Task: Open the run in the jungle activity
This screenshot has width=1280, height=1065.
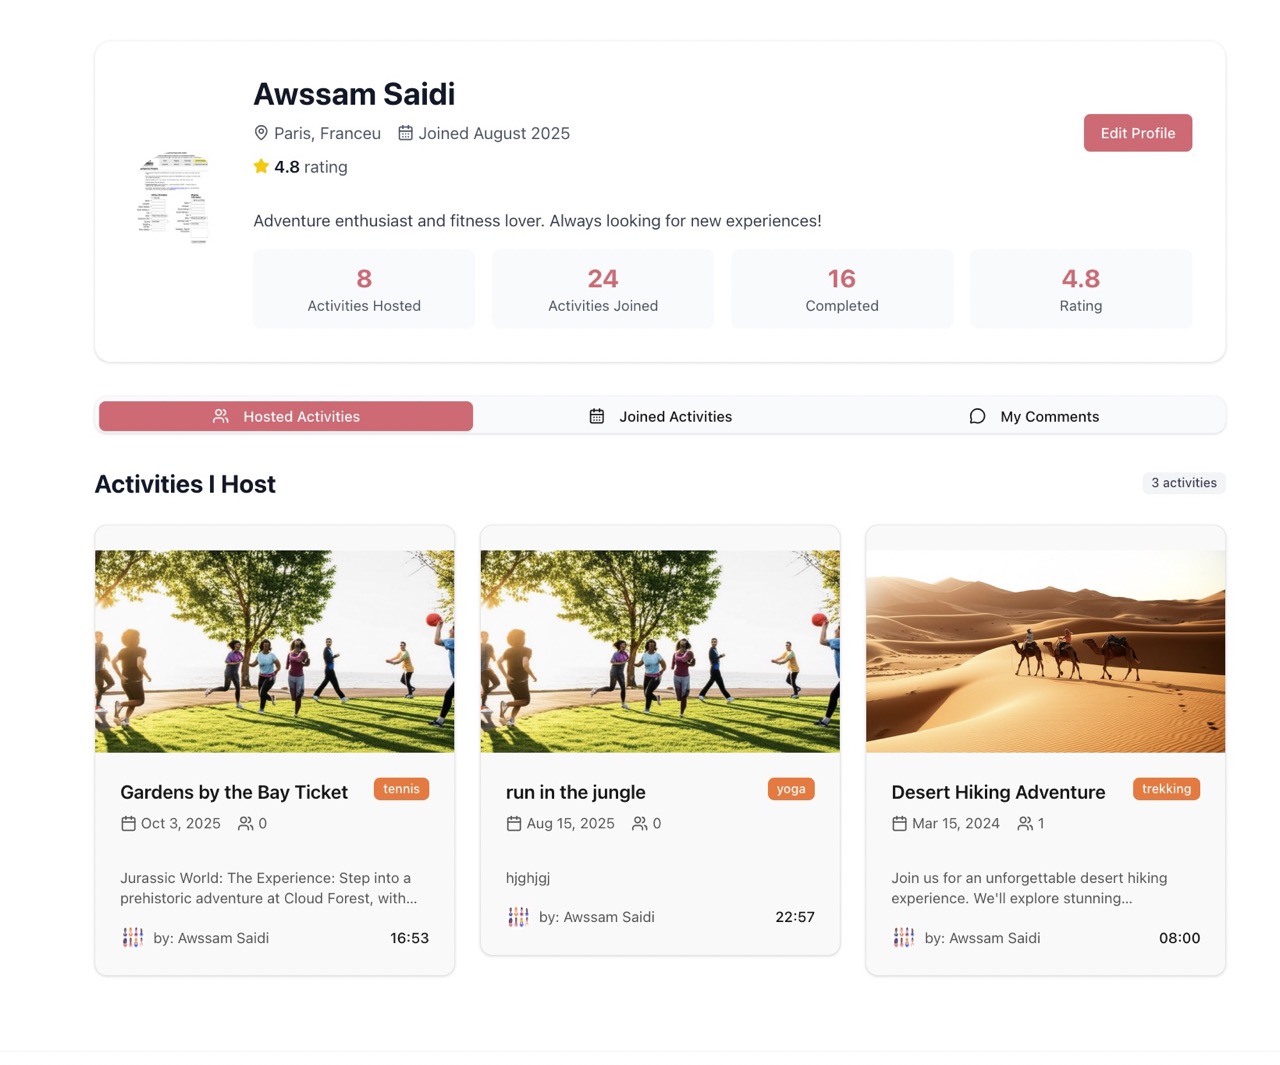Action: [575, 792]
